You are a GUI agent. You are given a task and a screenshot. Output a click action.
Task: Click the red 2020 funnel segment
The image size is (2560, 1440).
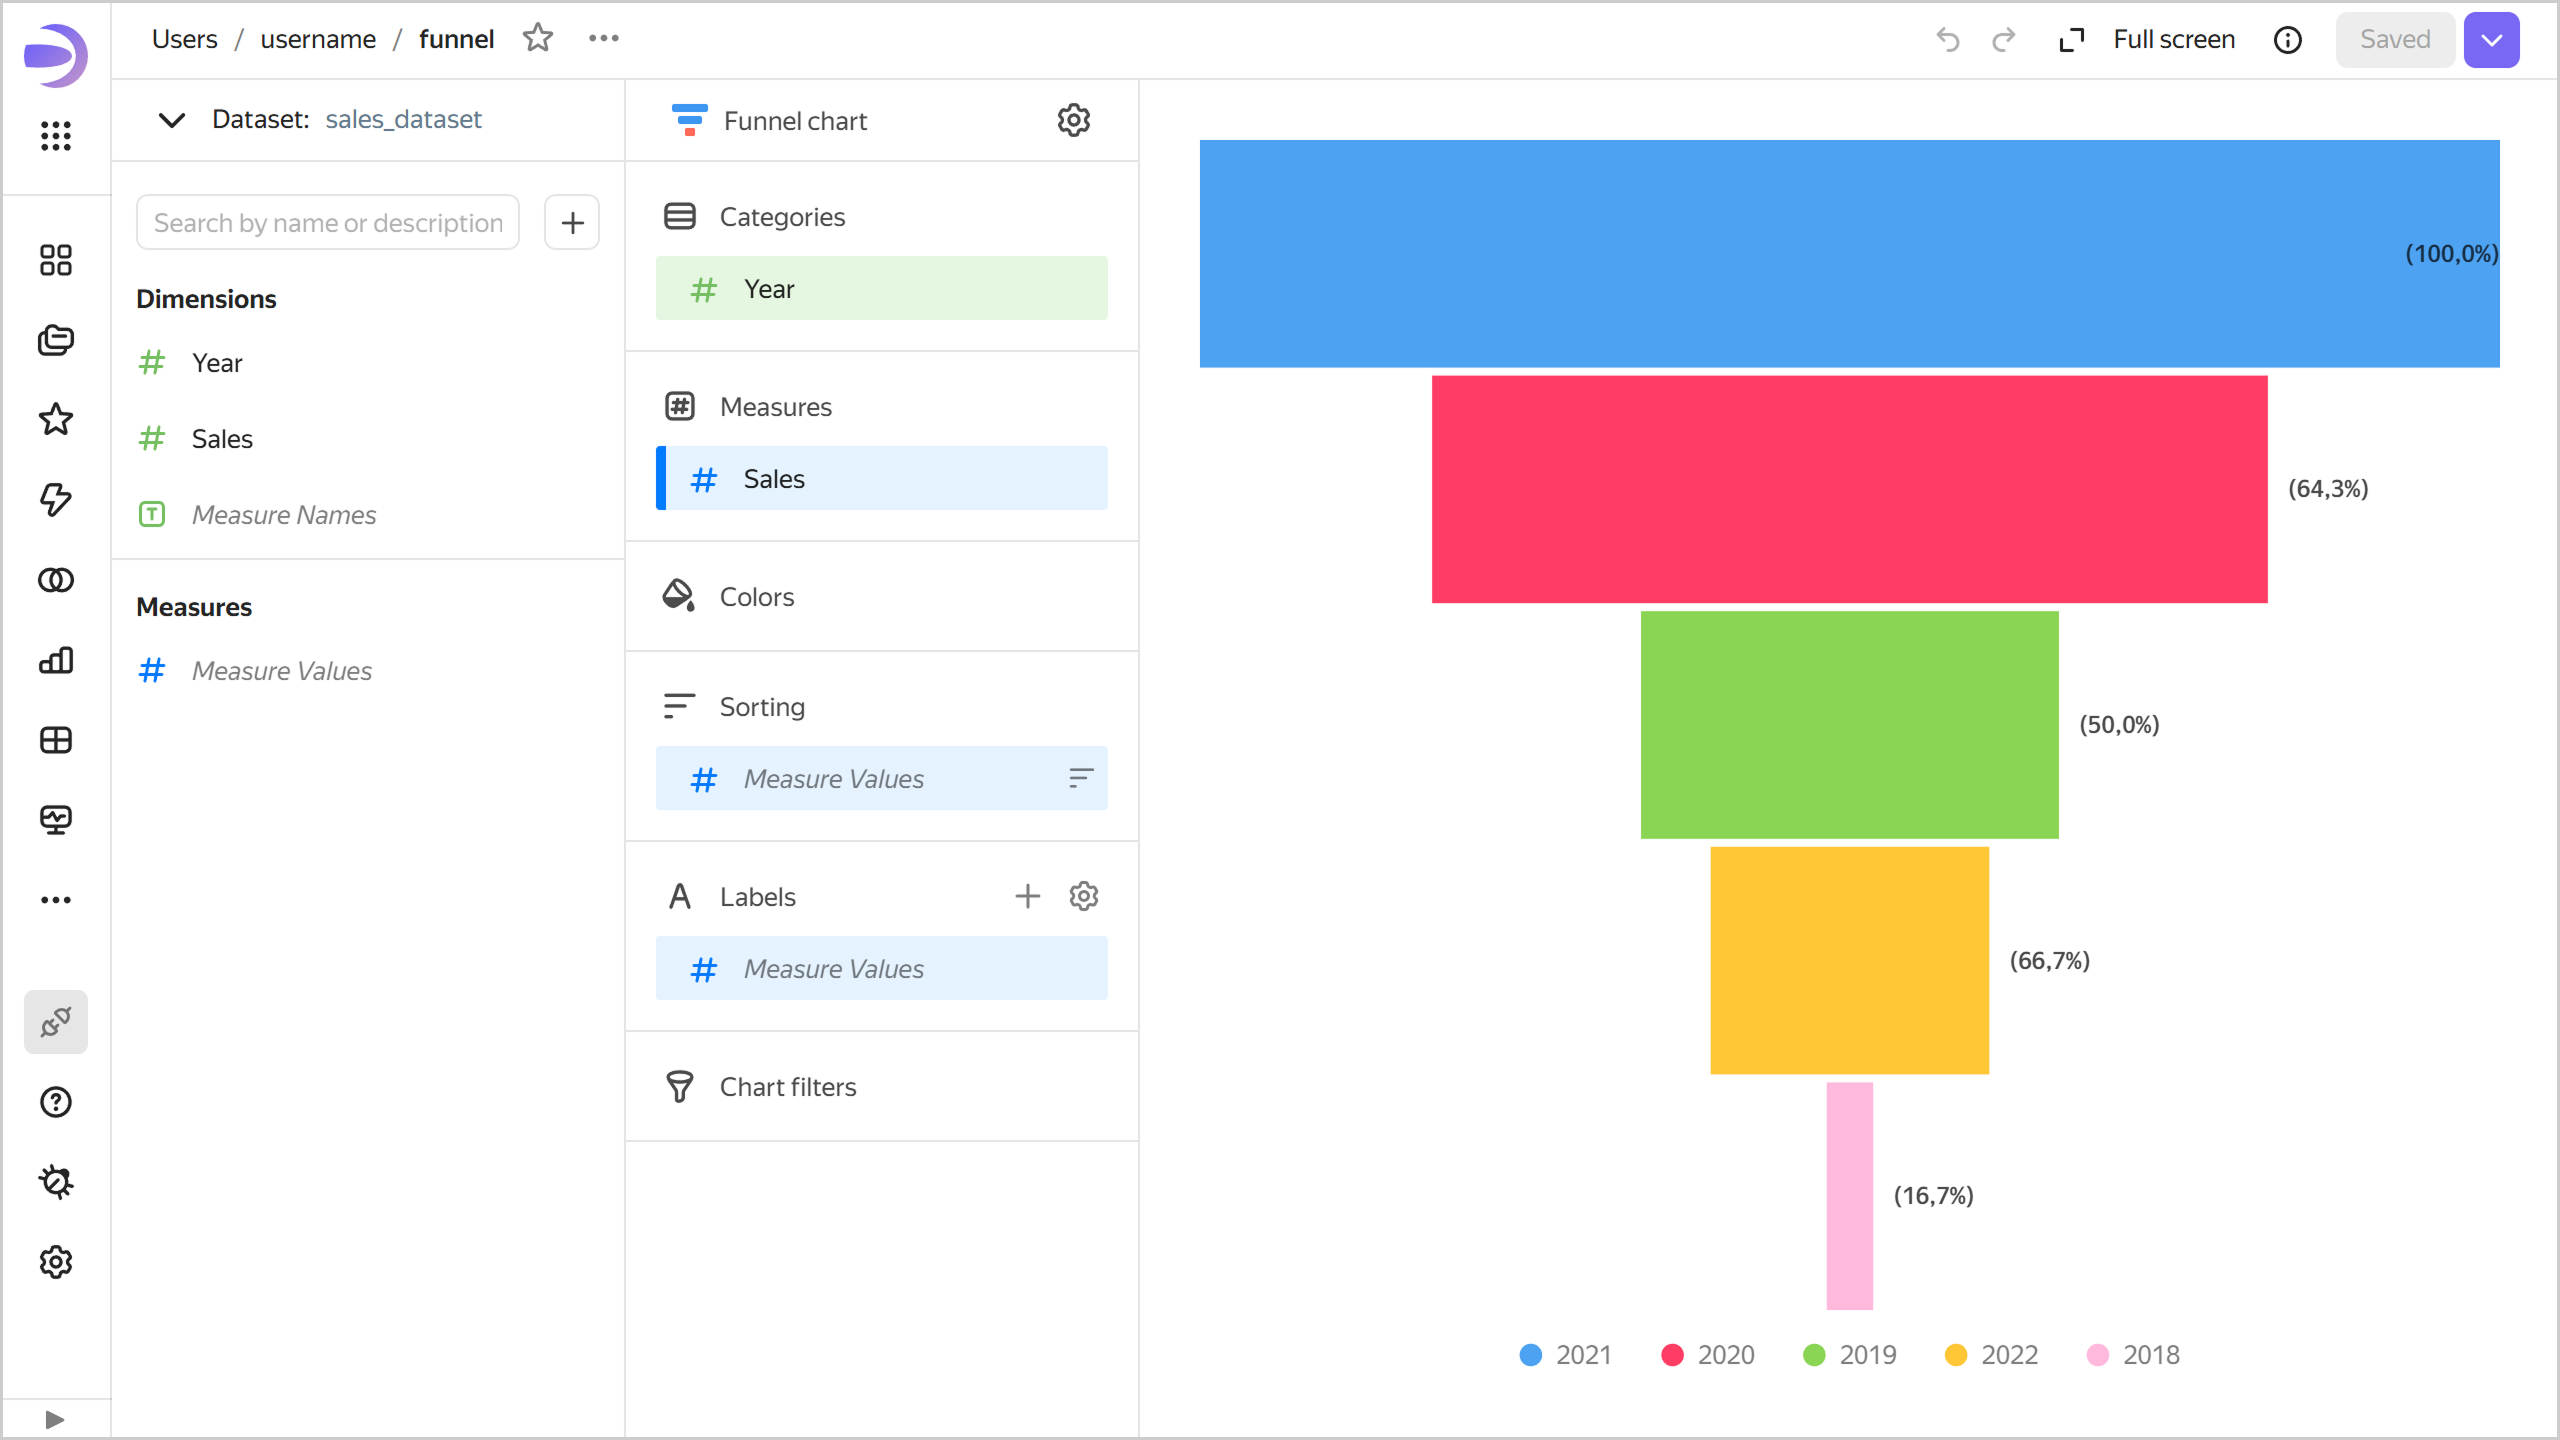click(x=1849, y=489)
